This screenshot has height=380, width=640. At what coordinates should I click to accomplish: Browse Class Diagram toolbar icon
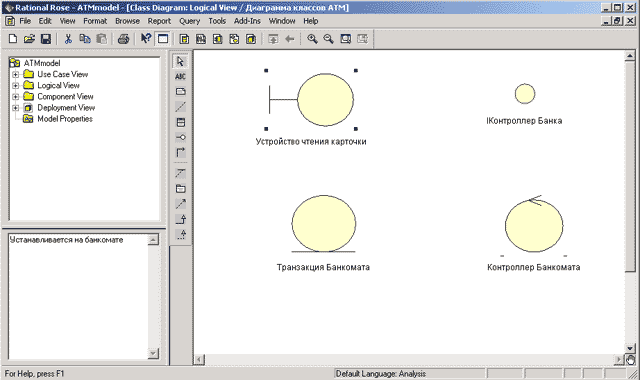click(x=184, y=39)
